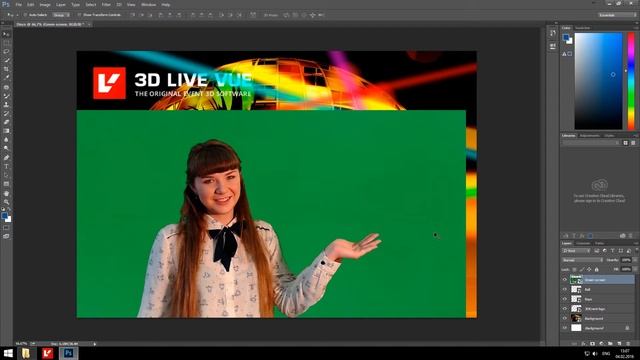The width and height of the screenshot is (640, 360).
Task: Open the Window menu
Action: [x=148, y=5]
